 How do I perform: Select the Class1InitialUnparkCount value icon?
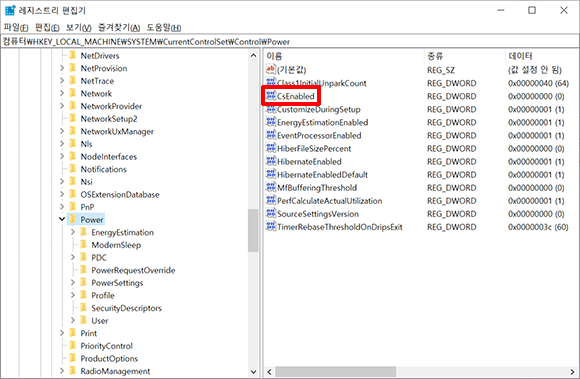tap(271, 82)
